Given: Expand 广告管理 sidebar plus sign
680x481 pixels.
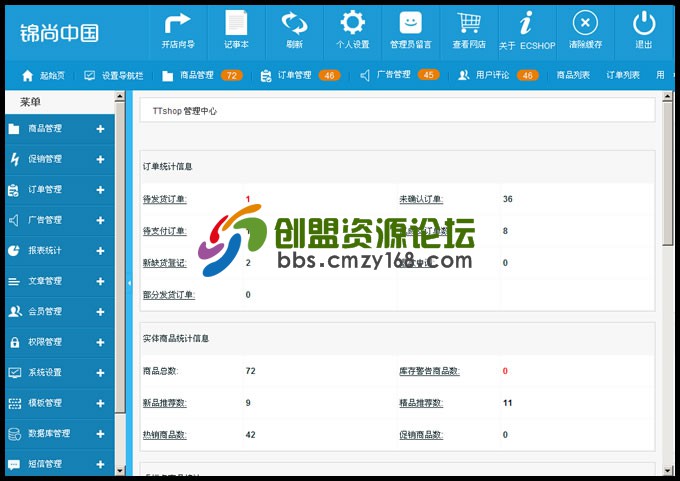Looking at the screenshot, I should (100, 220).
